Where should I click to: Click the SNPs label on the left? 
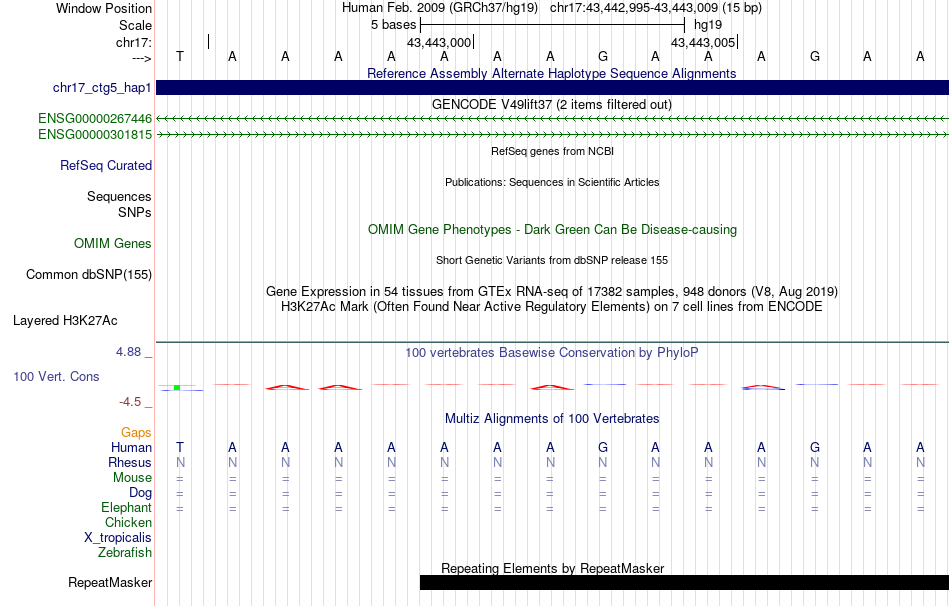[135, 213]
